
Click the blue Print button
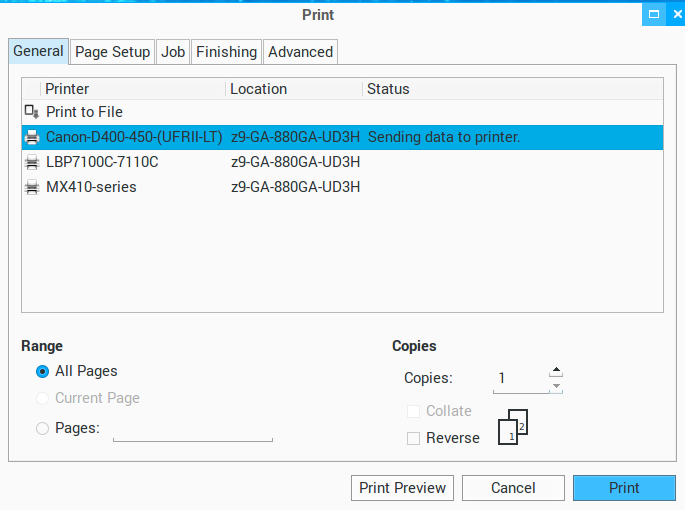point(624,488)
